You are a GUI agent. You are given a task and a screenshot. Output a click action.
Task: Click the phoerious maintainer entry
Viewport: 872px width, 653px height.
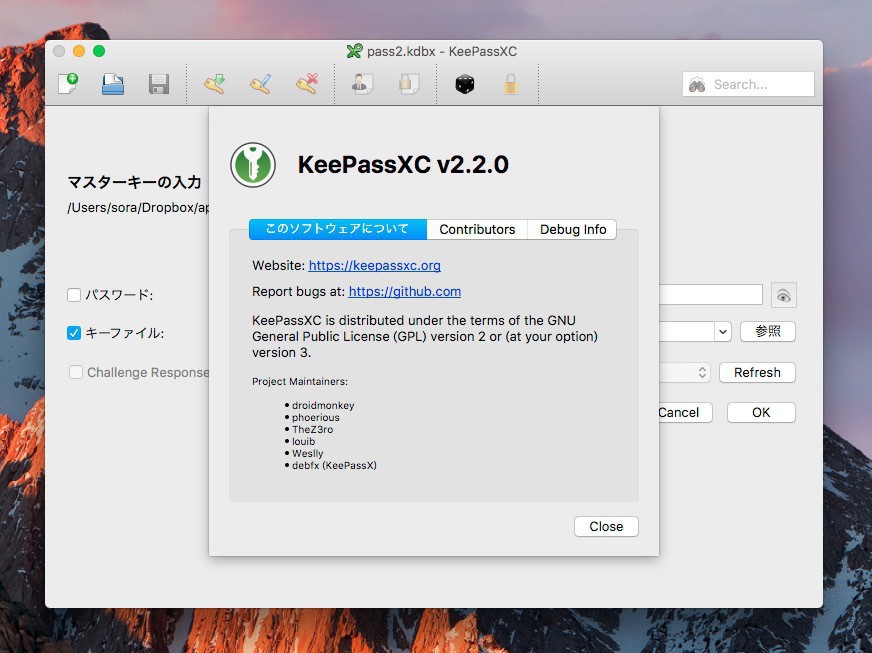click(315, 417)
